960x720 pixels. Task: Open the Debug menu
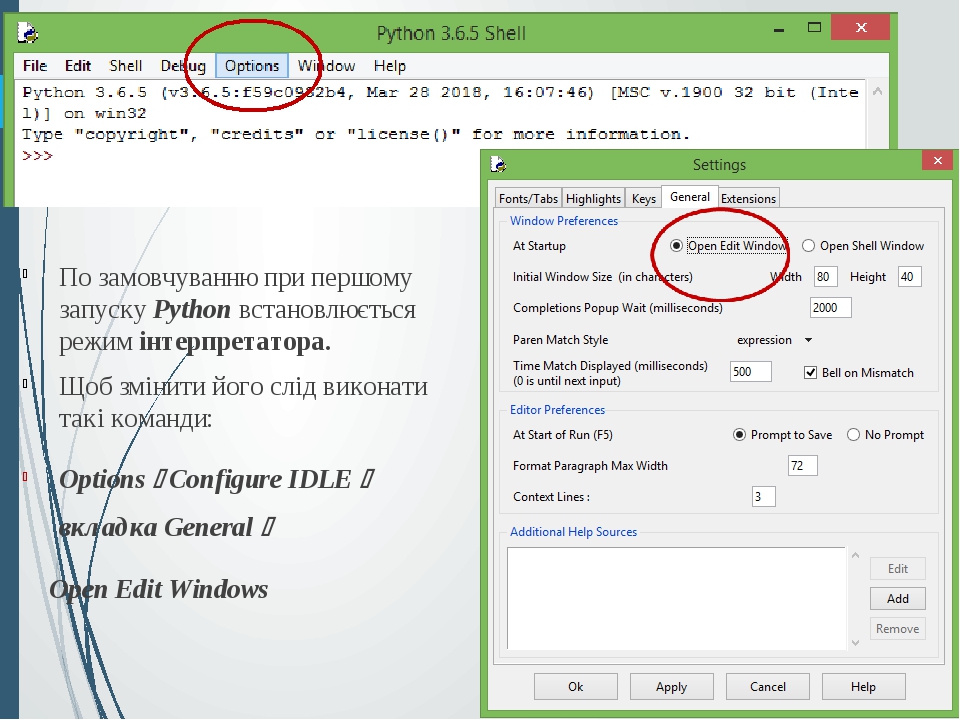pyautogui.click(x=183, y=66)
